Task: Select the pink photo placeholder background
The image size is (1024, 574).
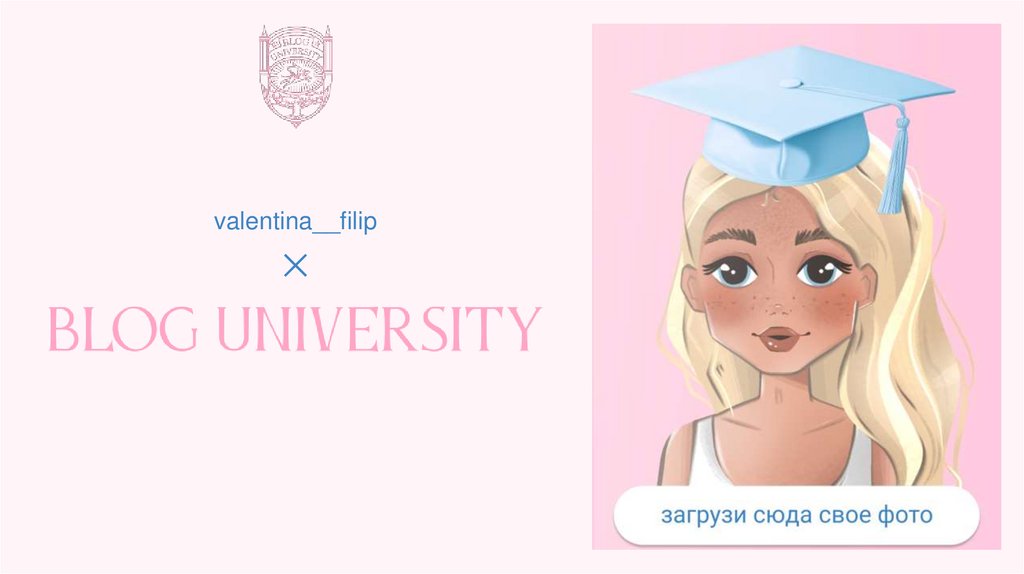Action: coord(796,287)
